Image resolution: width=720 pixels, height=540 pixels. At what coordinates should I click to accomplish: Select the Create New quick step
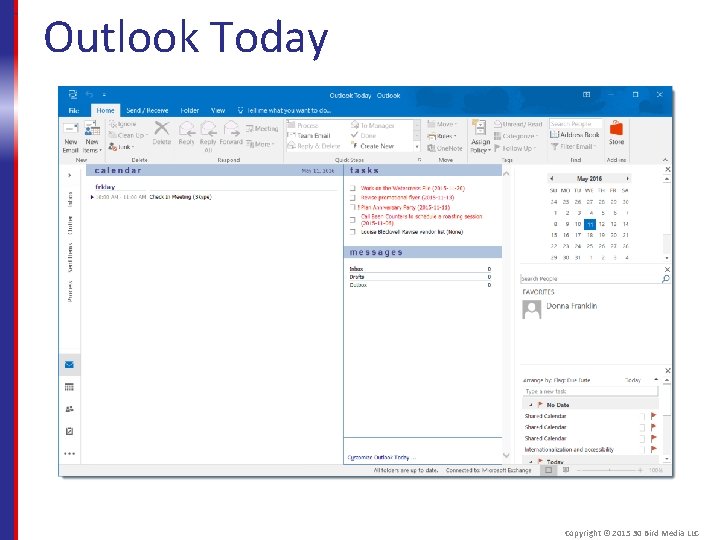[x=372, y=146]
